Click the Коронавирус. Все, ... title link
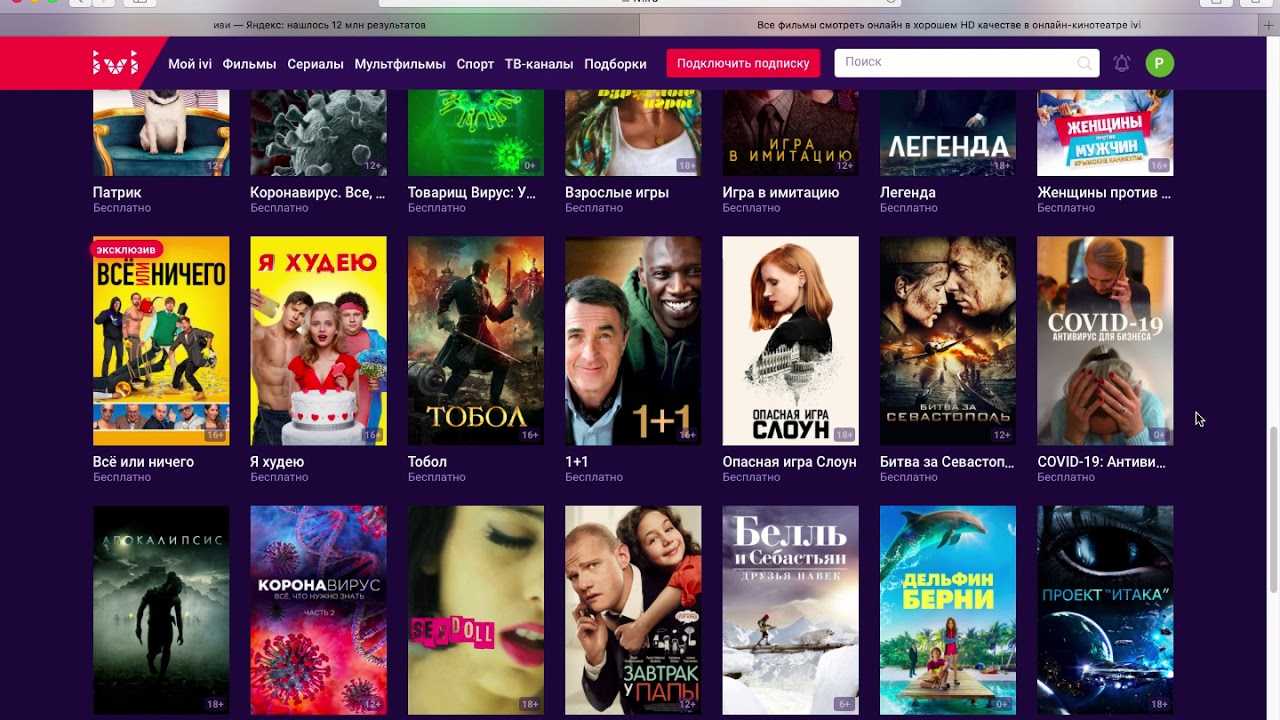The width and height of the screenshot is (1280, 720). tap(318, 192)
